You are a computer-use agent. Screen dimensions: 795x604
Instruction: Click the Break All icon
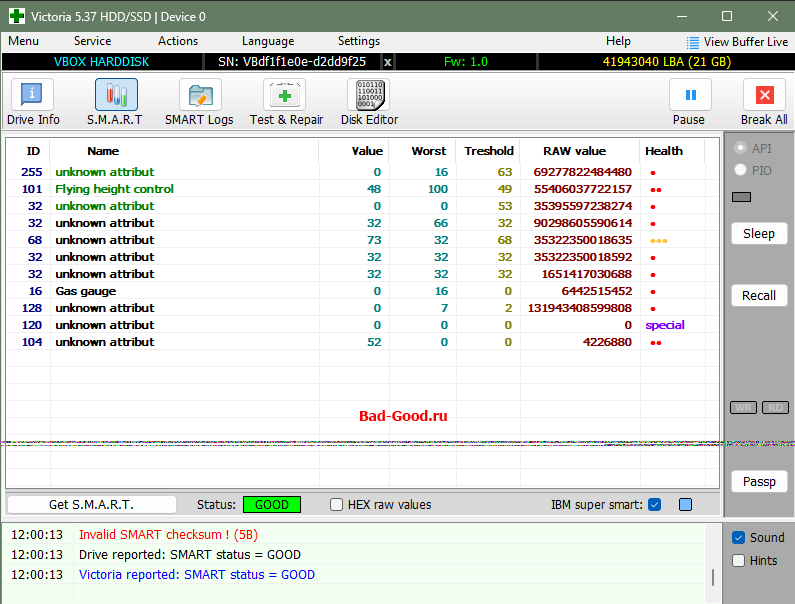[764, 96]
